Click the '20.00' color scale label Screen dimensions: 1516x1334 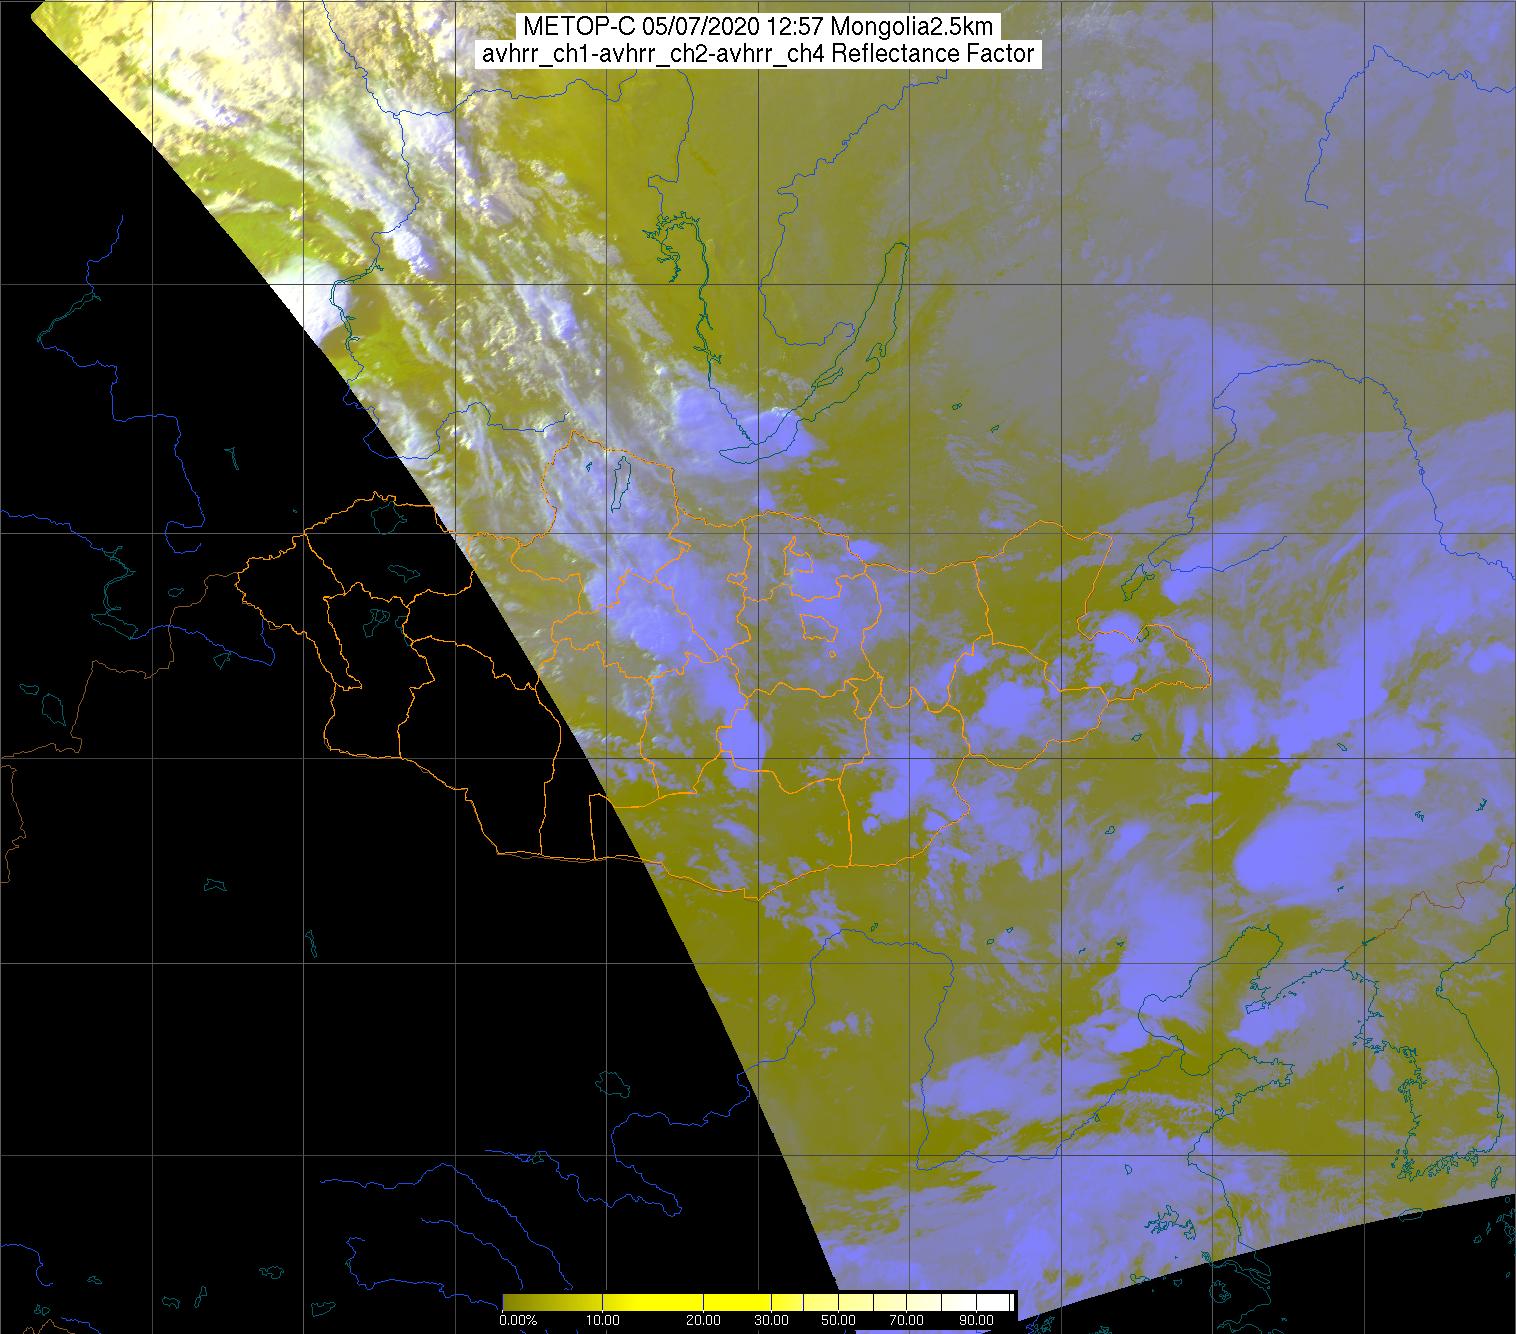[x=703, y=1320]
